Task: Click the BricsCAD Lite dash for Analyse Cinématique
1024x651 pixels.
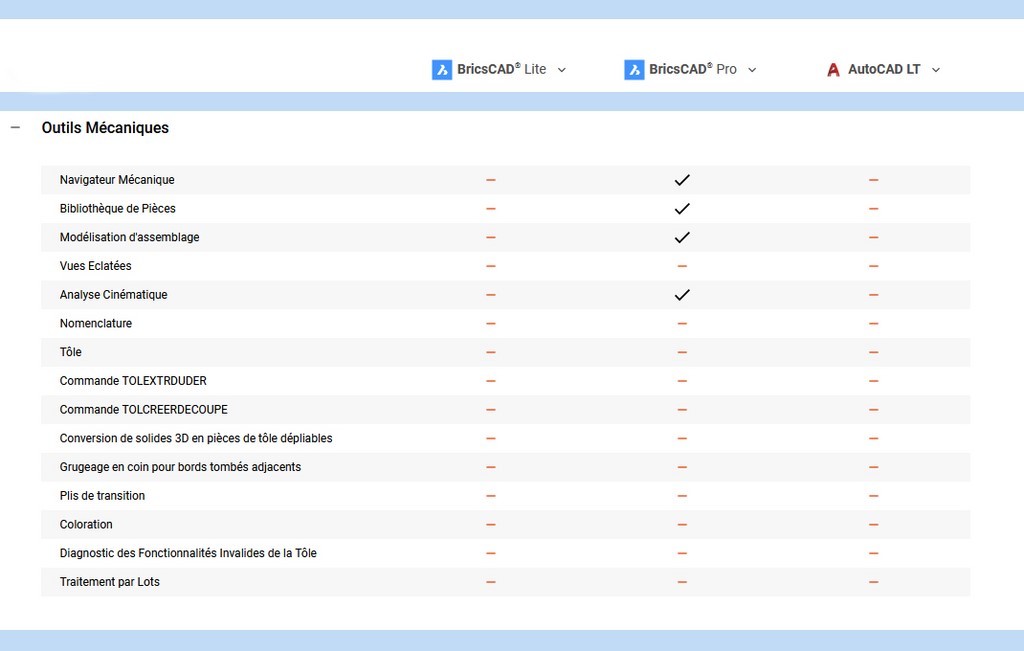Action: pyautogui.click(x=490, y=294)
